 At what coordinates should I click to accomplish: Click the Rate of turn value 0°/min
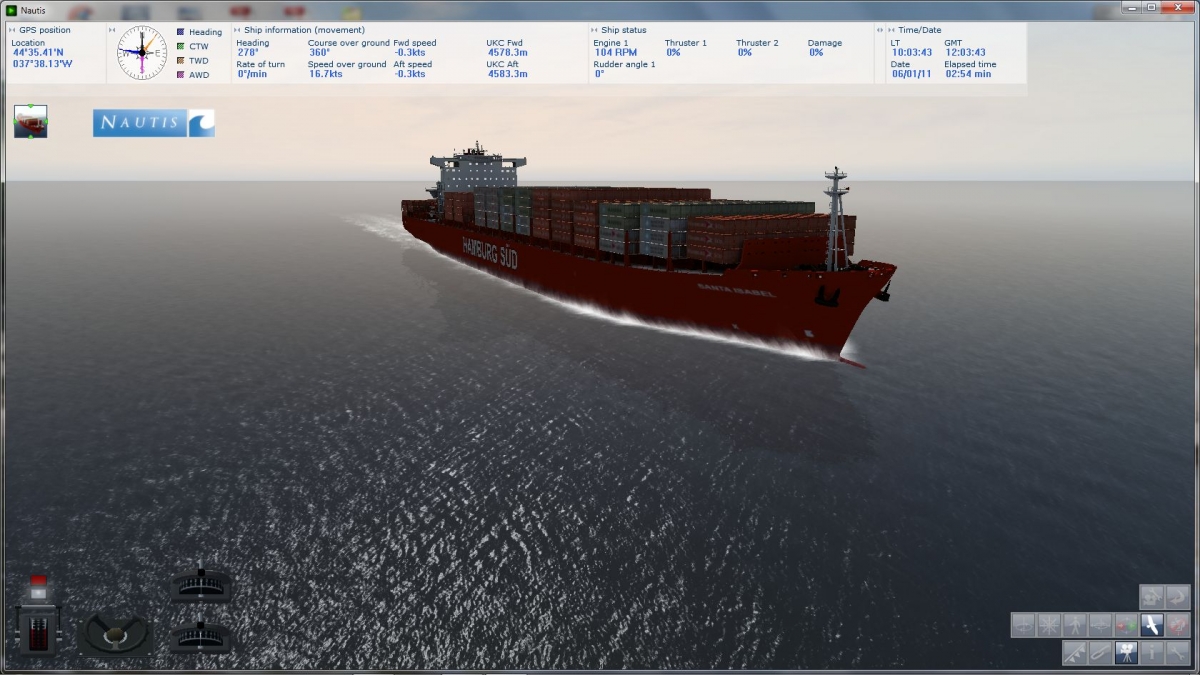tap(252, 74)
